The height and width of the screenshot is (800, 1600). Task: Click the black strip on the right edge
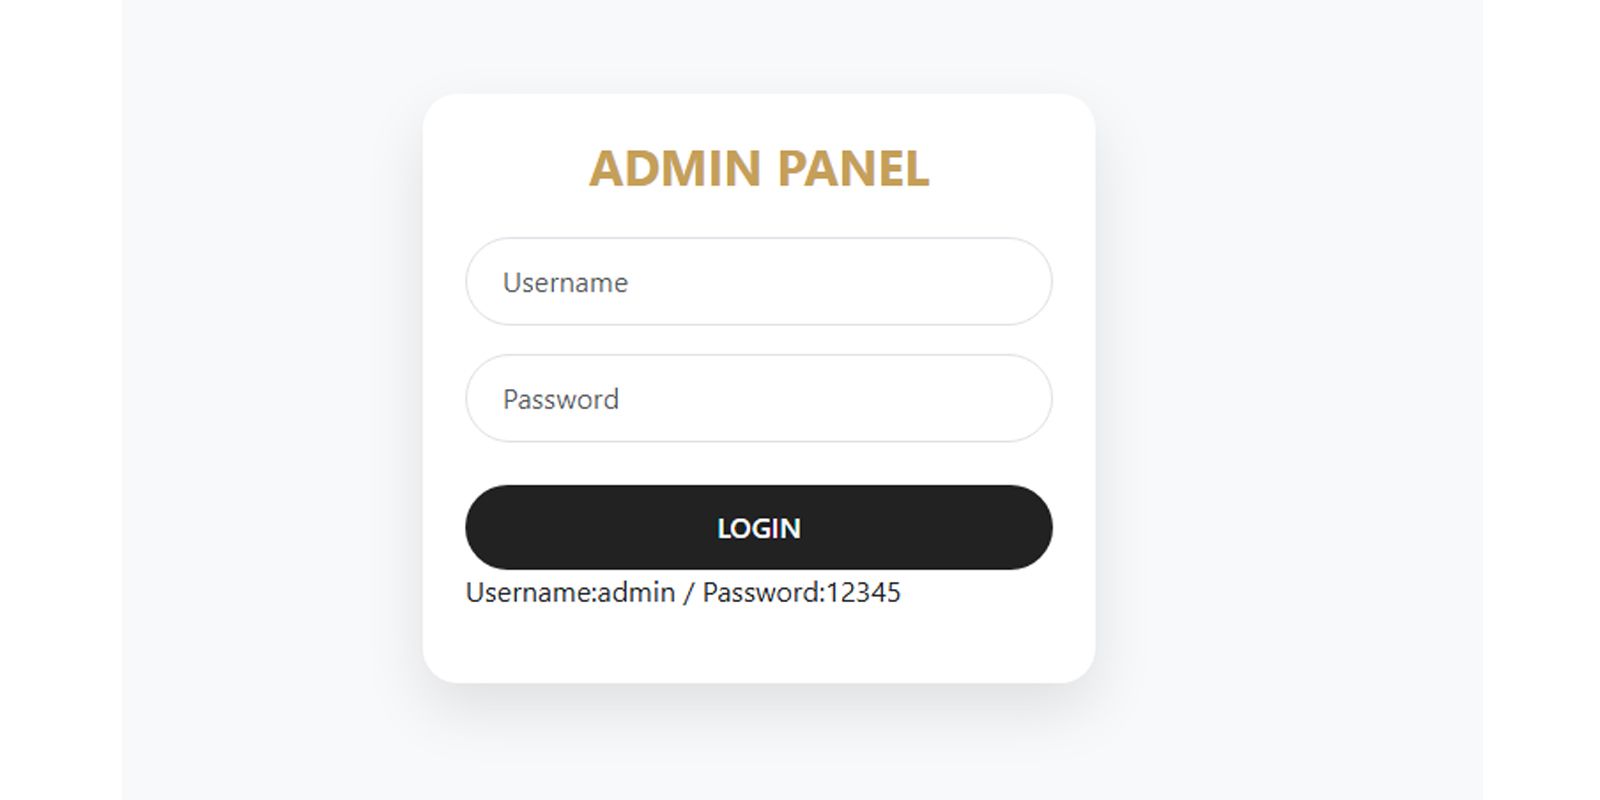1541,400
